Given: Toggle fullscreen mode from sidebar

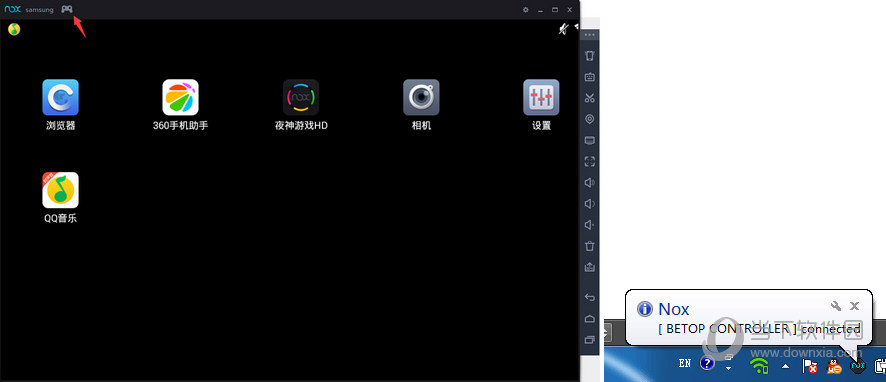Looking at the screenshot, I should pos(589,162).
